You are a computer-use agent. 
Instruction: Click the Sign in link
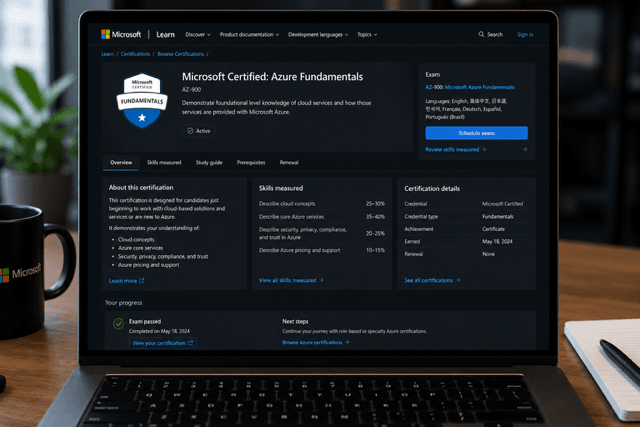525,35
